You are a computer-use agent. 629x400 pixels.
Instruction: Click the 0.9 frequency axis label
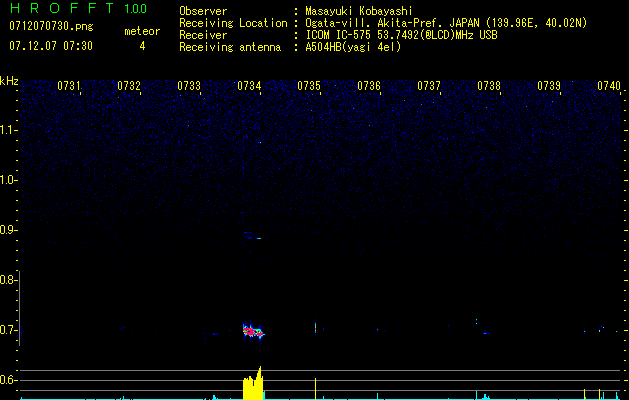coord(8,230)
